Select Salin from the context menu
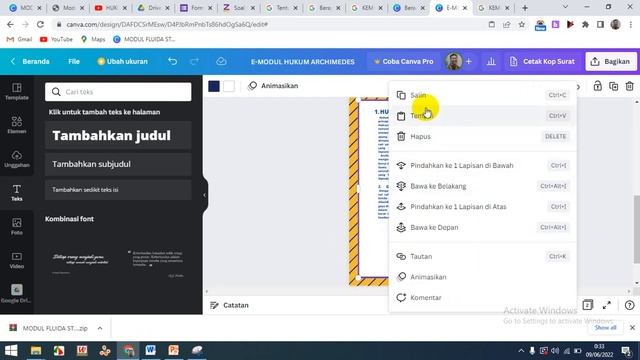 coord(483,95)
